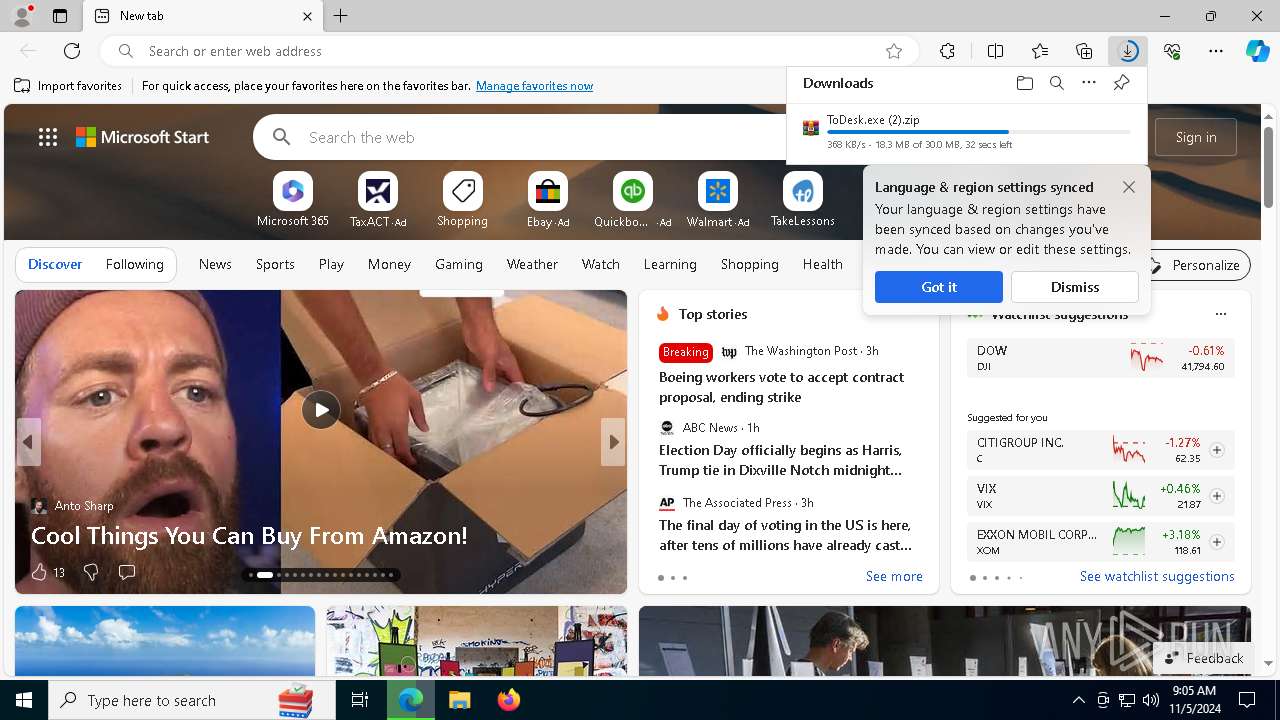1280x720 pixels.
Task: Open Browser essentials heart icon
Action: tap(1172, 51)
